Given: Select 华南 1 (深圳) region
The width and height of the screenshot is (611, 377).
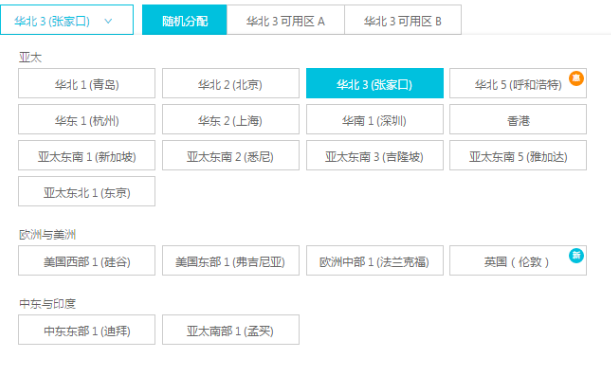Looking at the screenshot, I should click(x=375, y=119).
